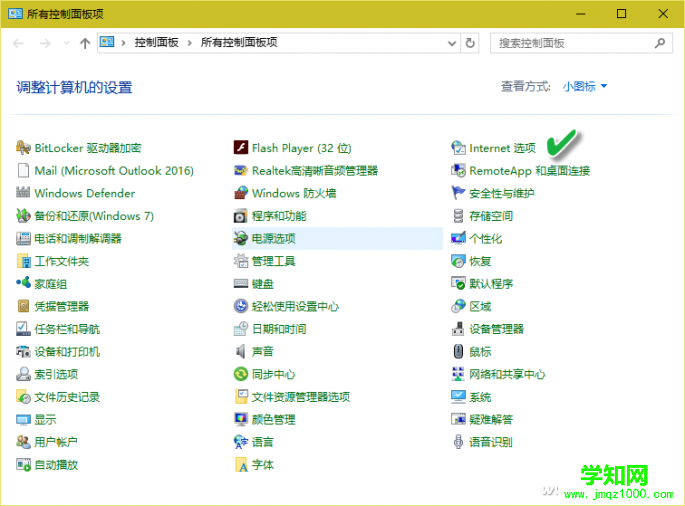Select 所有控制面板项 in the address breadcrumb

[x=239, y=42]
